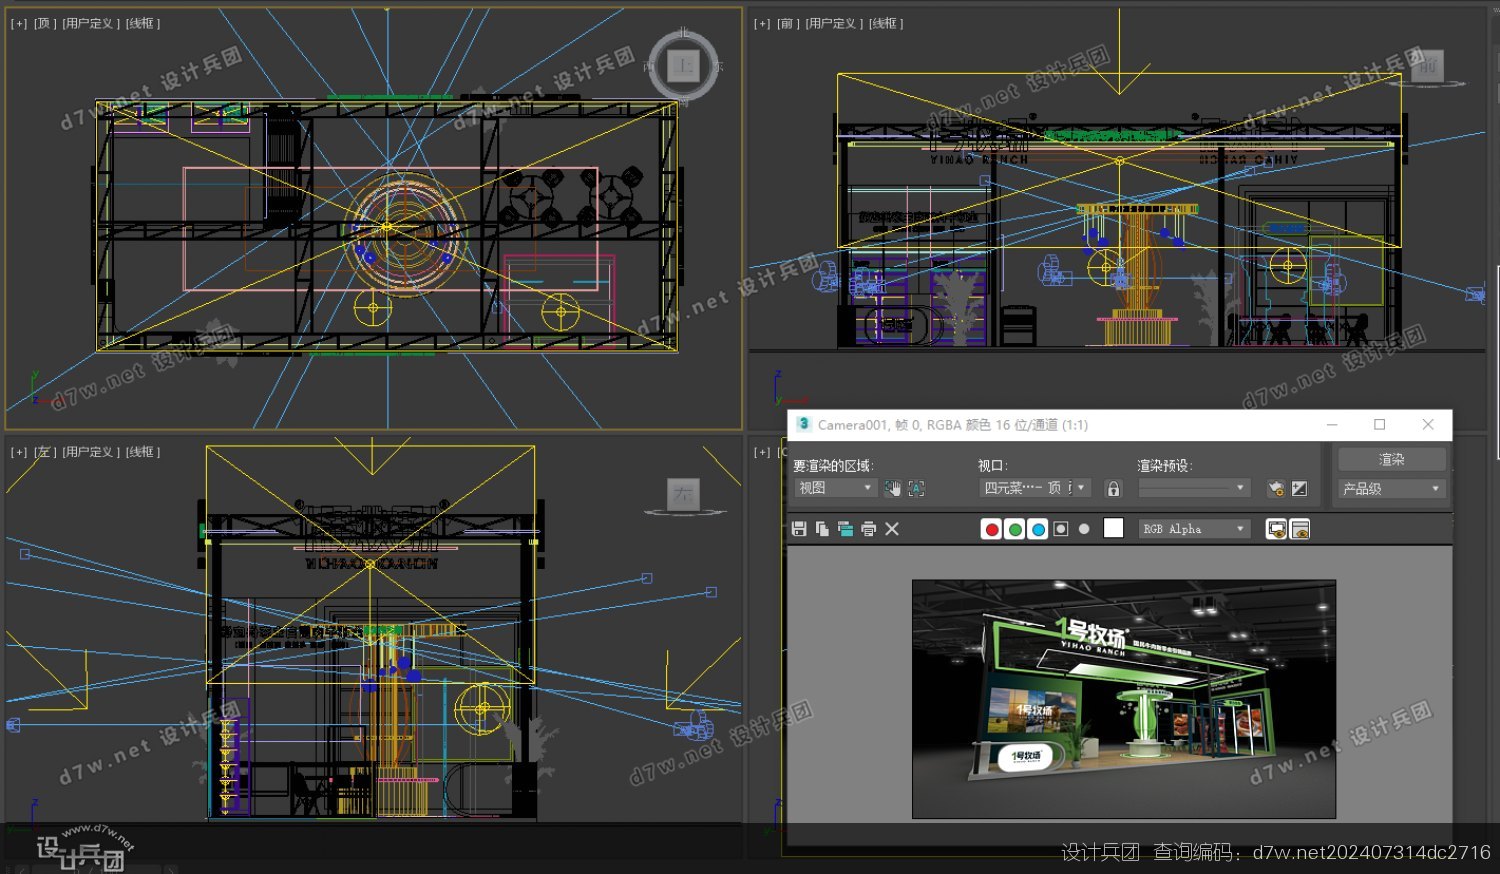Open the viewport dropdown in render window
This screenshot has width=1500, height=874.
coord(1035,488)
